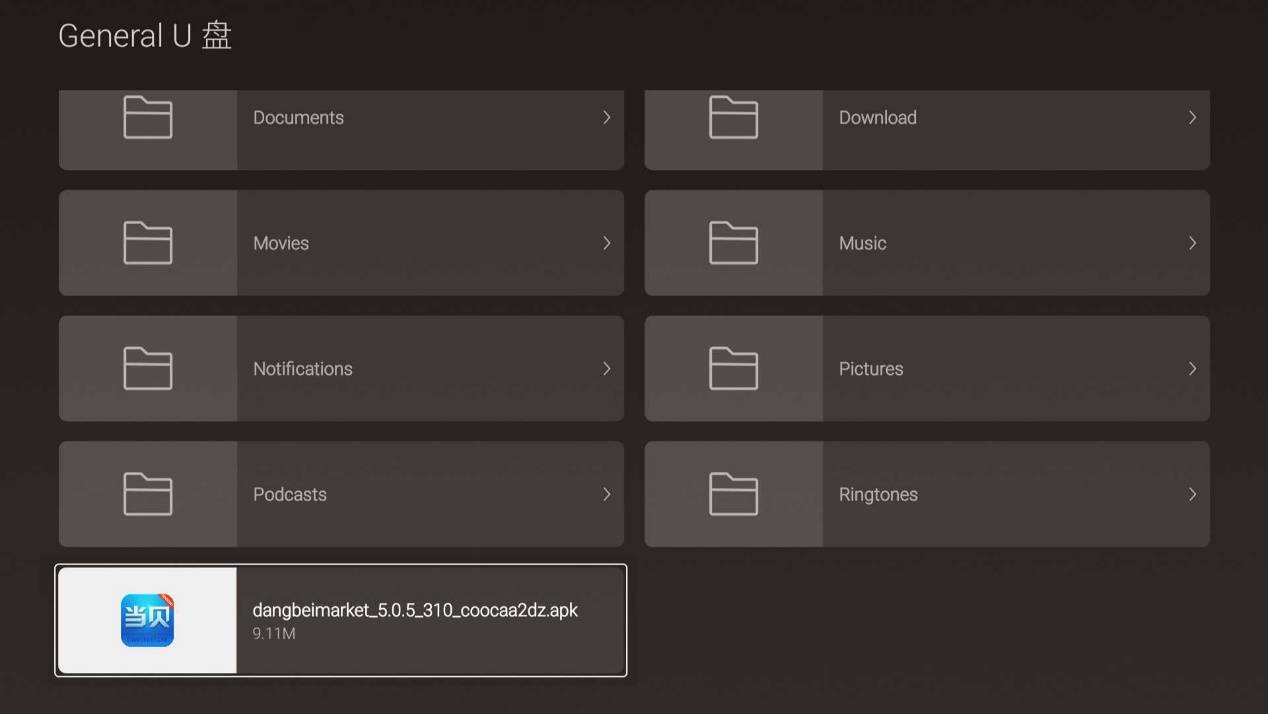1268x714 pixels.
Task: Click the 9.11M file size text
Action: point(273,634)
